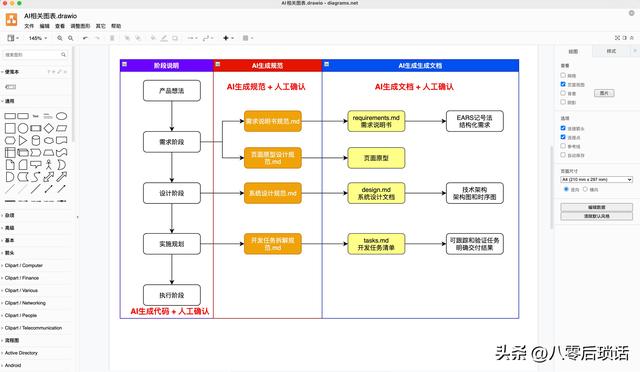
Task: Click the 清除默认风格 button
Action: click(597, 216)
